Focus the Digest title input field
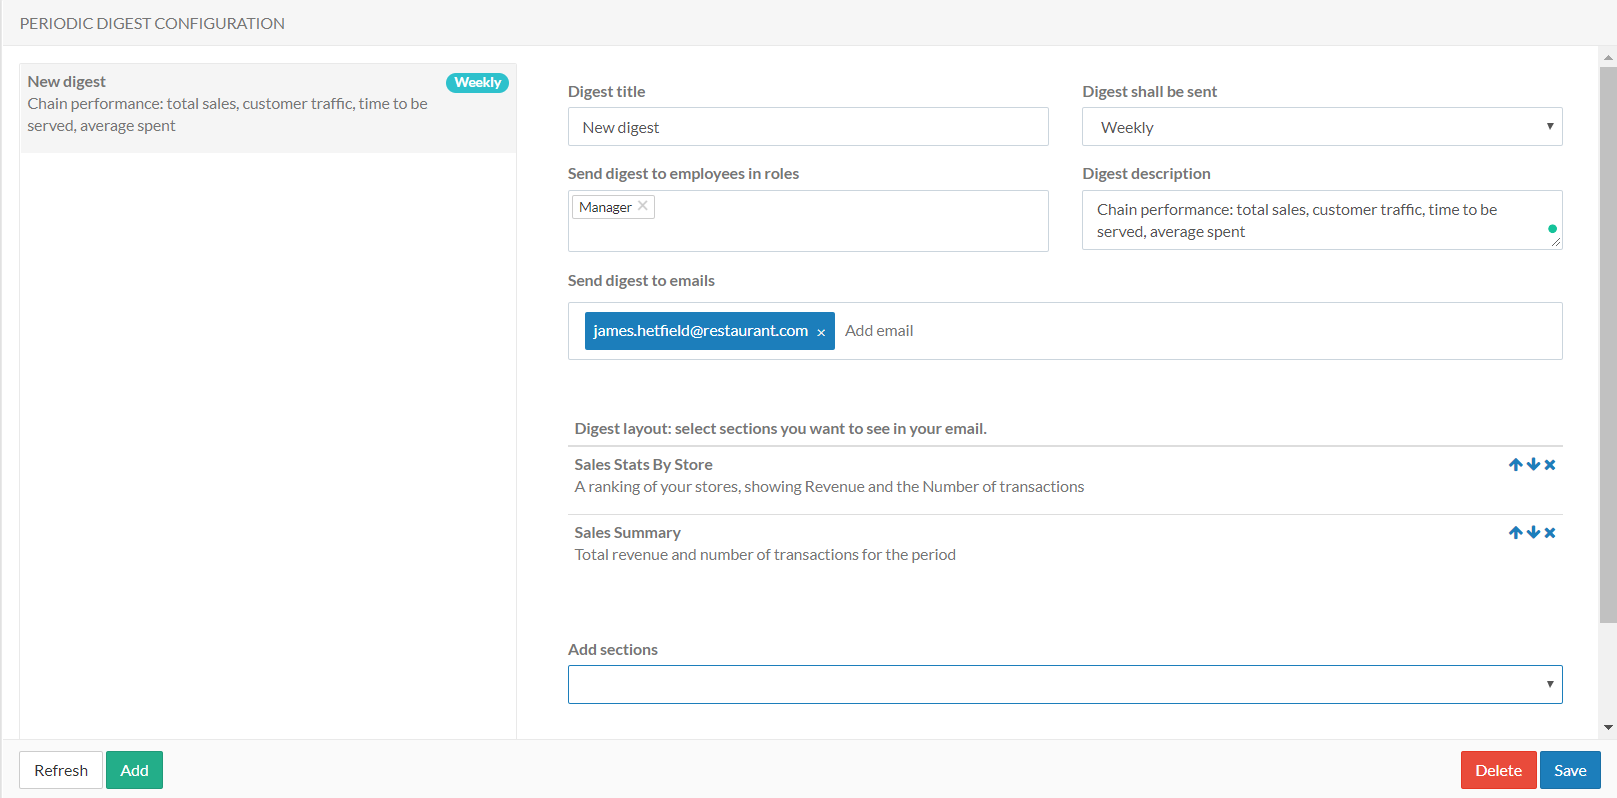Image resolution: width=1617 pixels, height=798 pixels. click(x=807, y=127)
